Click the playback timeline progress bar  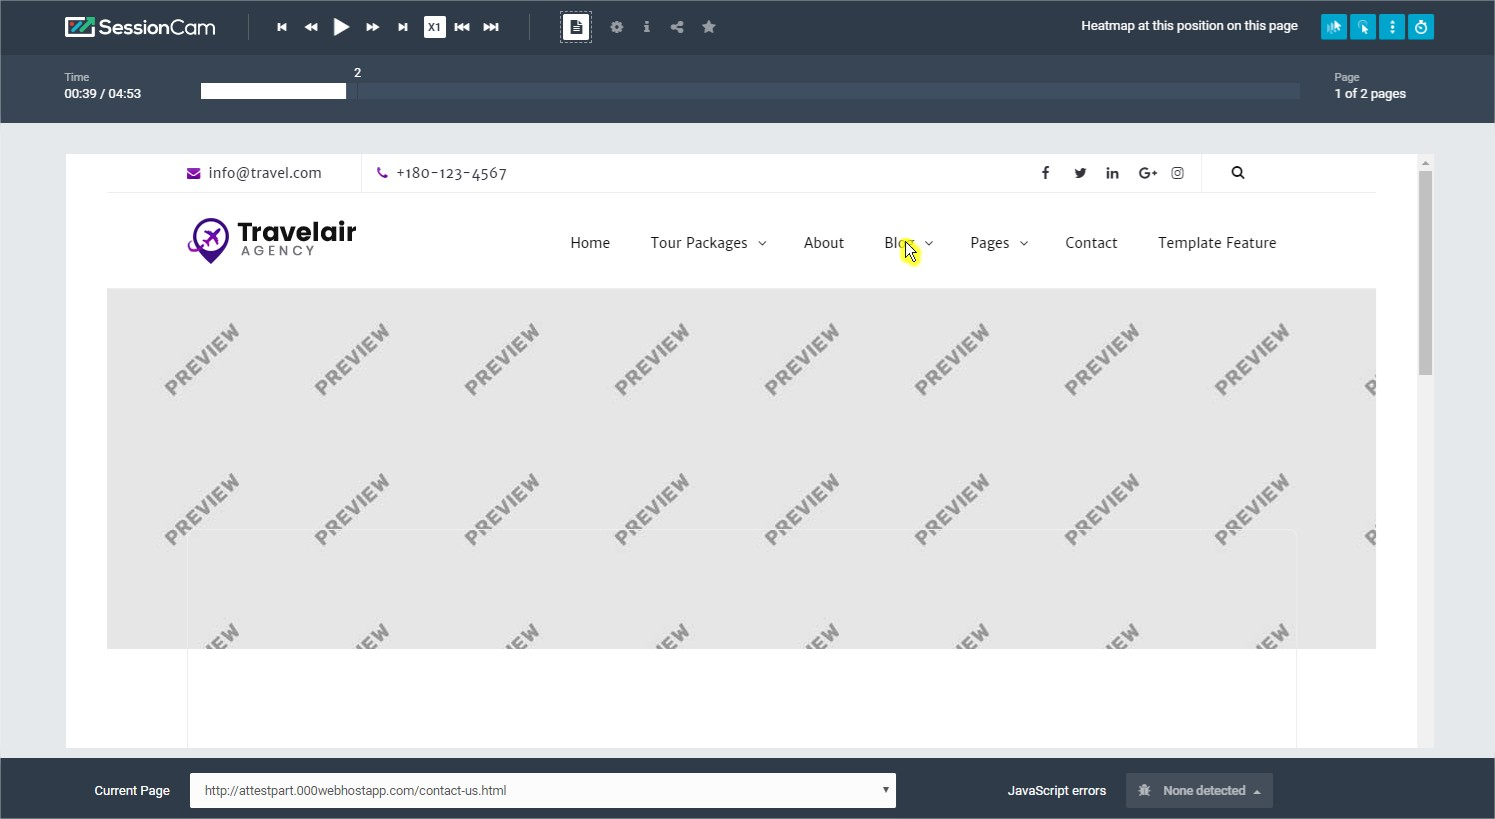[x=750, y=92]
